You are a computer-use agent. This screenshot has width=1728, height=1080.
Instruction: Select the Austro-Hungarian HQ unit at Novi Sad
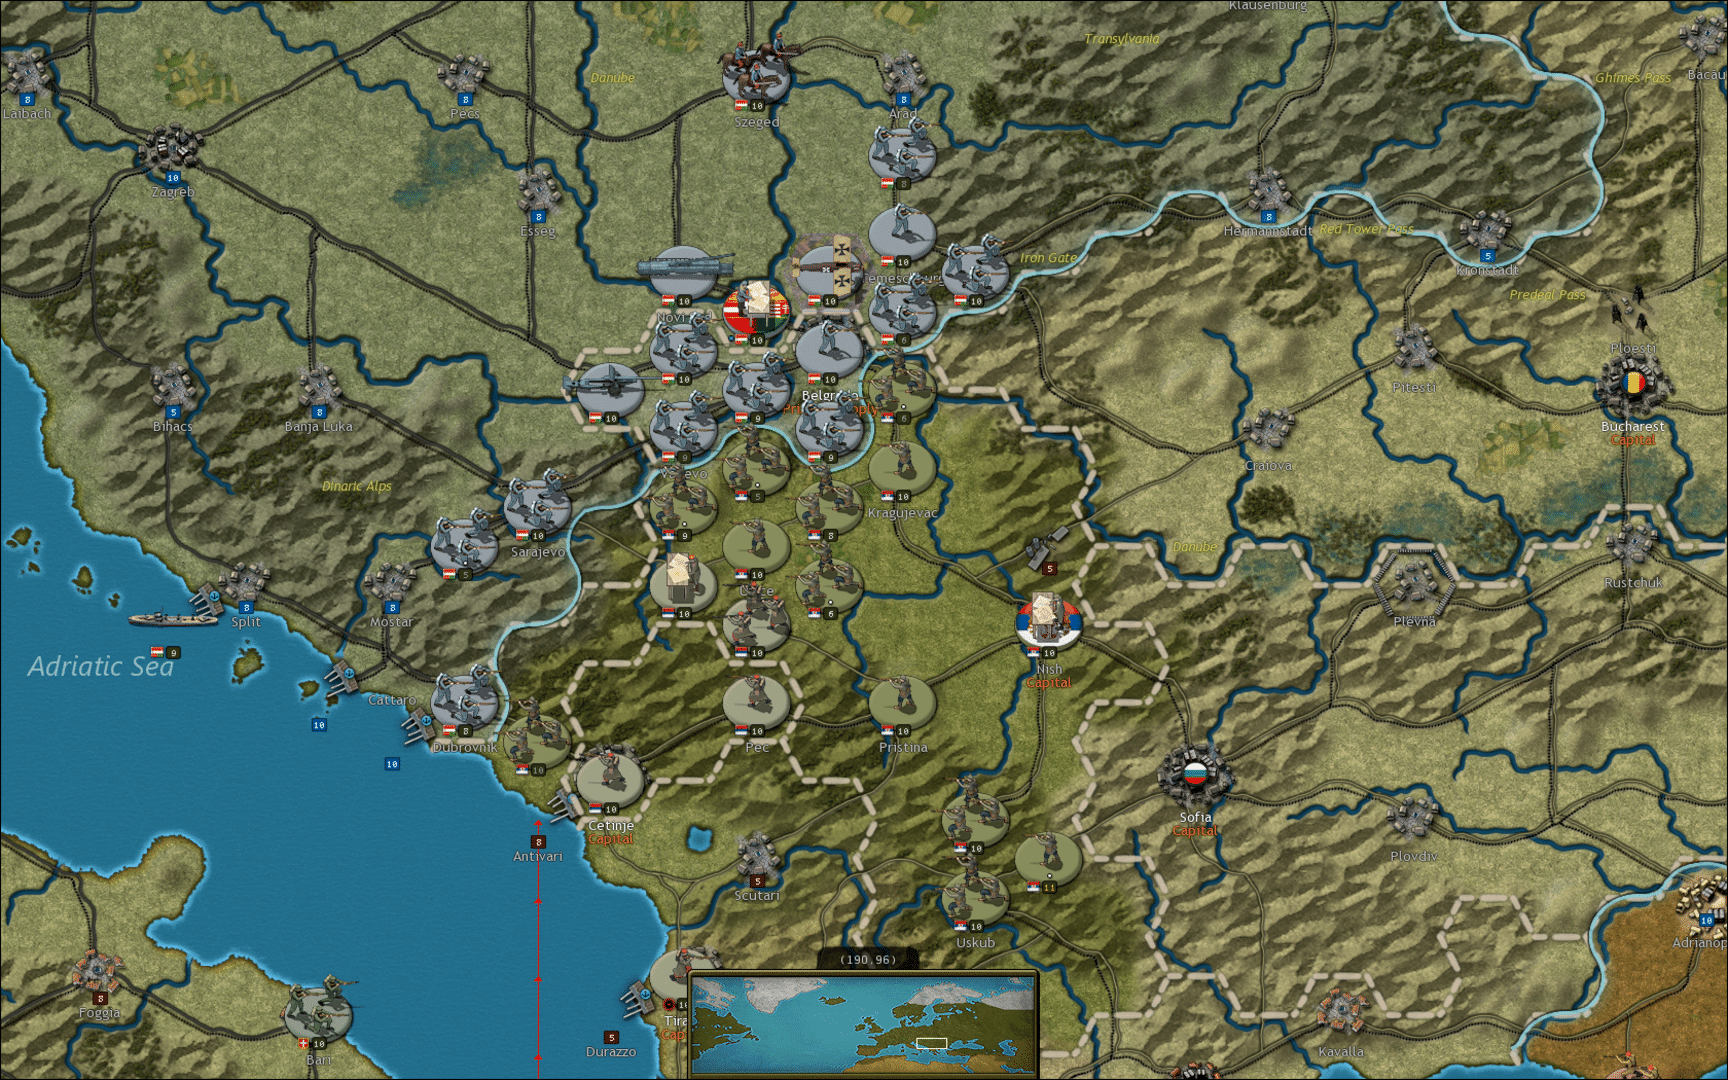(757, 309)
